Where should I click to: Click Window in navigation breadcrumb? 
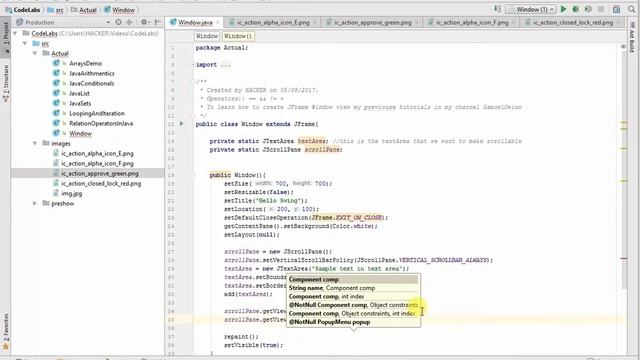[120, 9]
